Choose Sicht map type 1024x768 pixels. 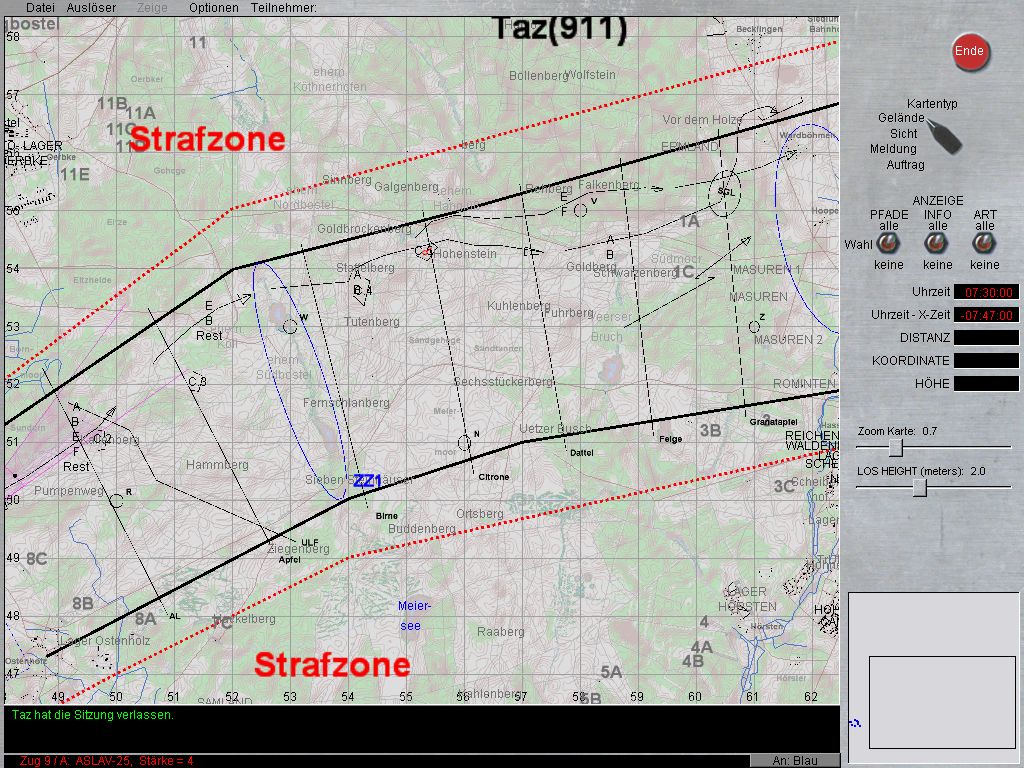click(903, 133)
